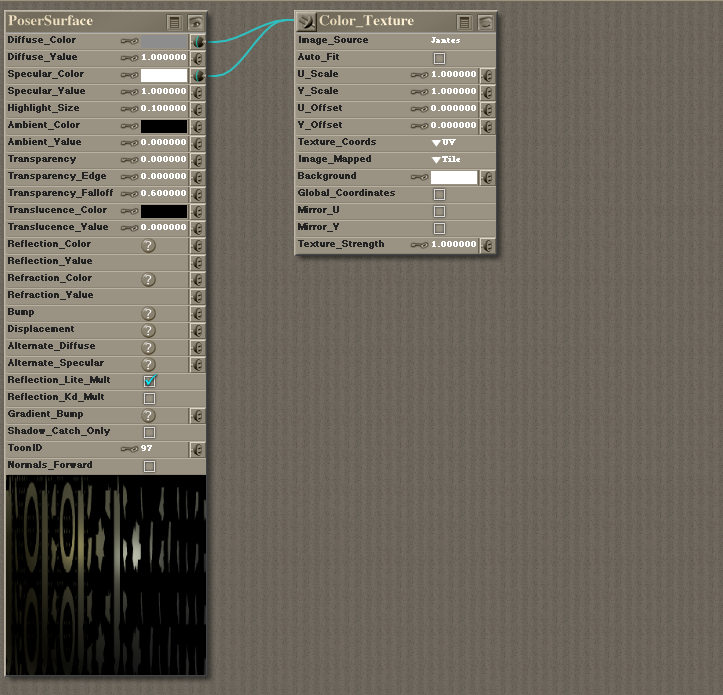
Task: Check the Shadow_Catch_Only box
Action: pos(149,432)
